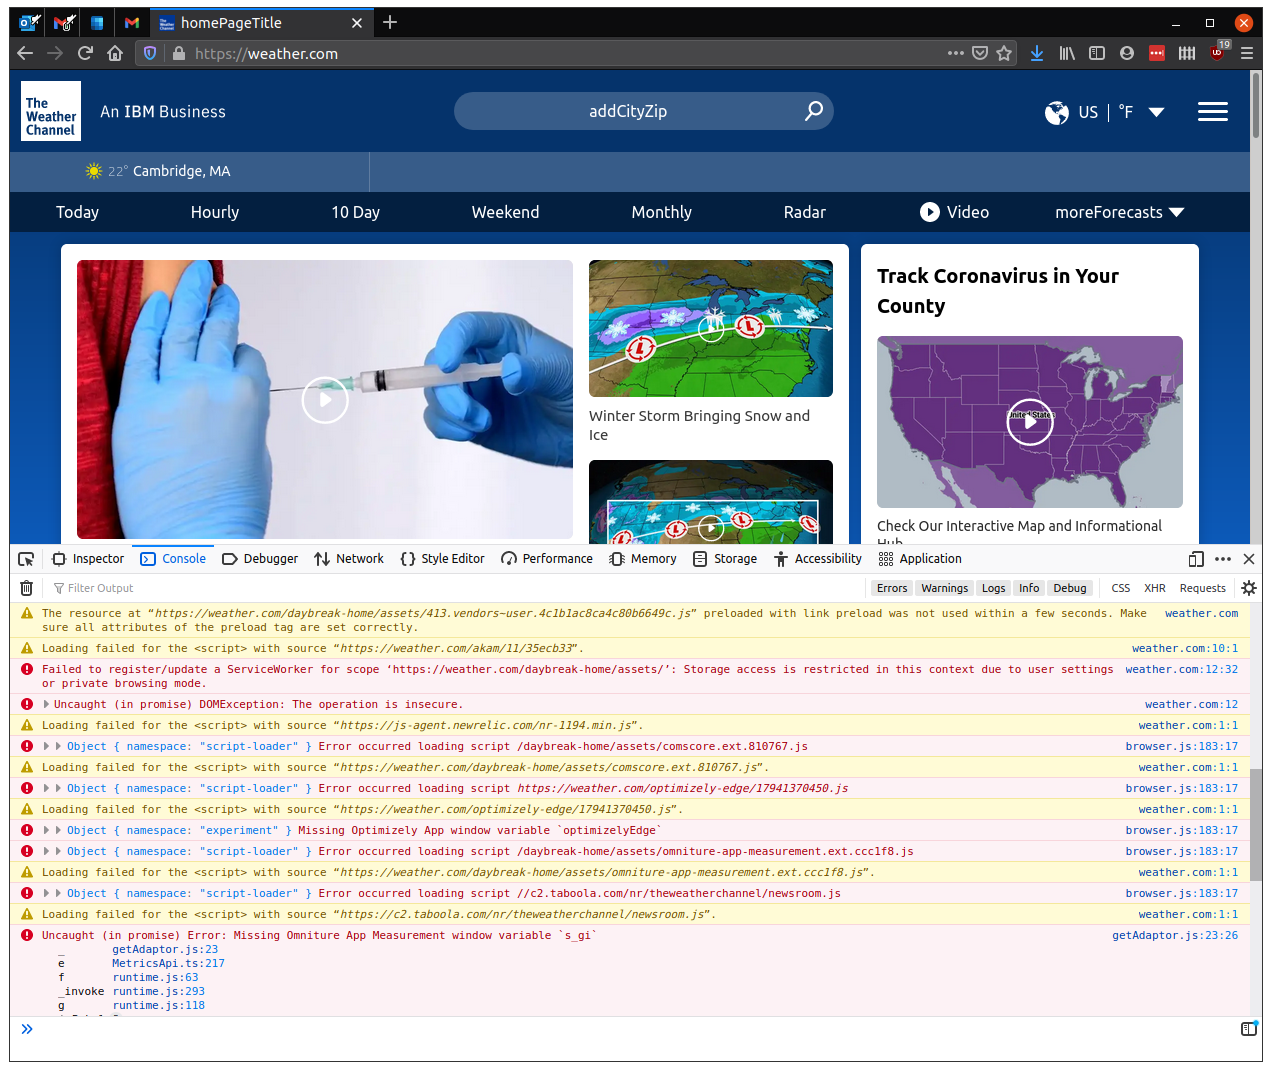Open Firefox account avatar icon

tap(1127, 53)
